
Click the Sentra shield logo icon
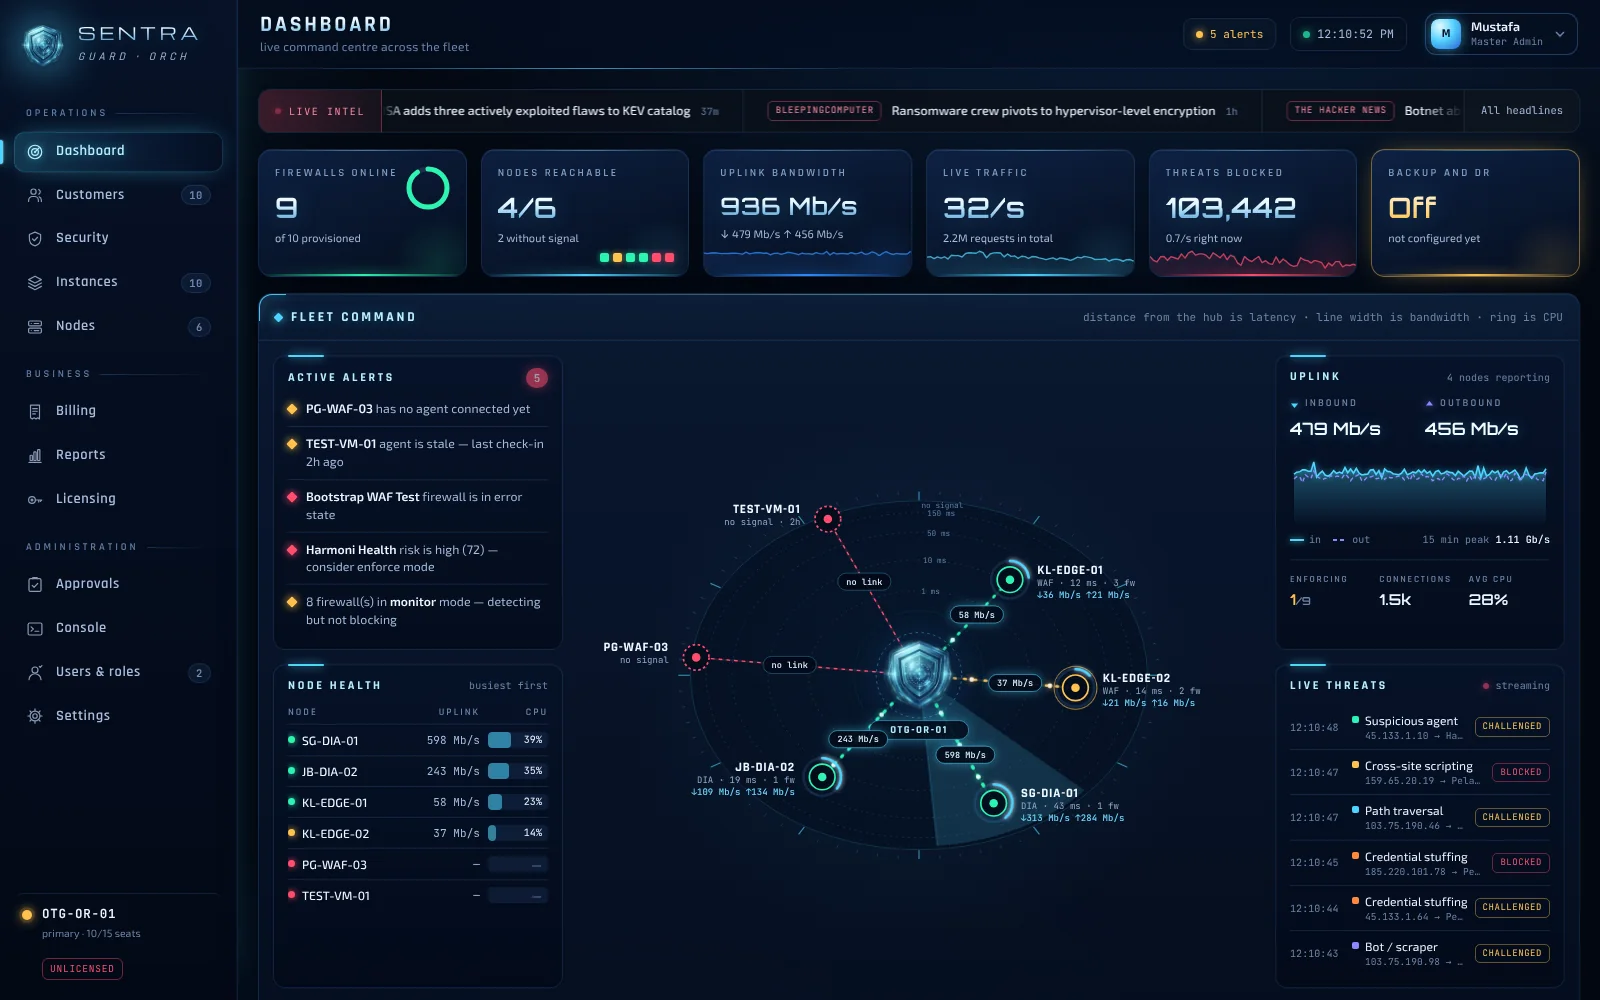coord(43,45)
